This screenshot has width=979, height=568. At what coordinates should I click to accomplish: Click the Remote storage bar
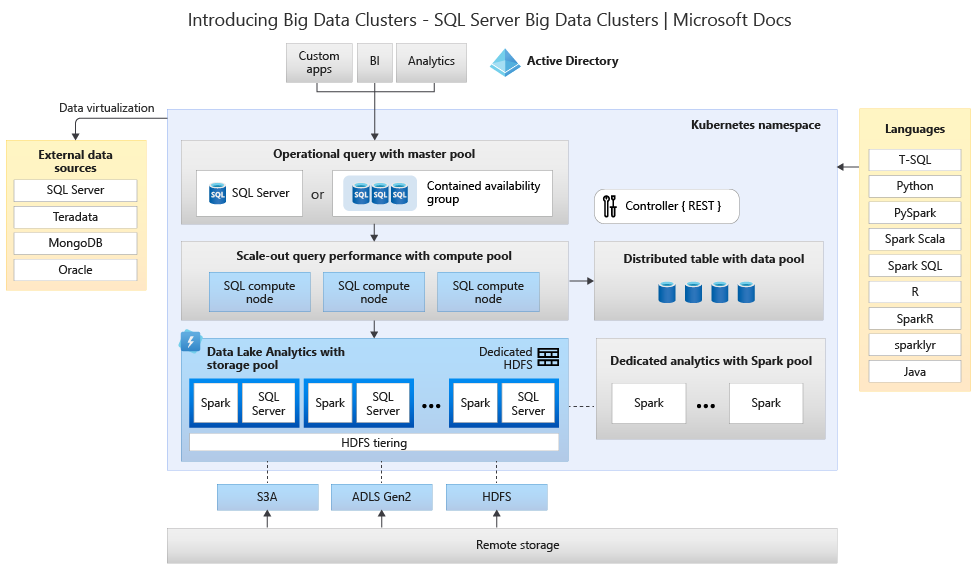[502, 546]
